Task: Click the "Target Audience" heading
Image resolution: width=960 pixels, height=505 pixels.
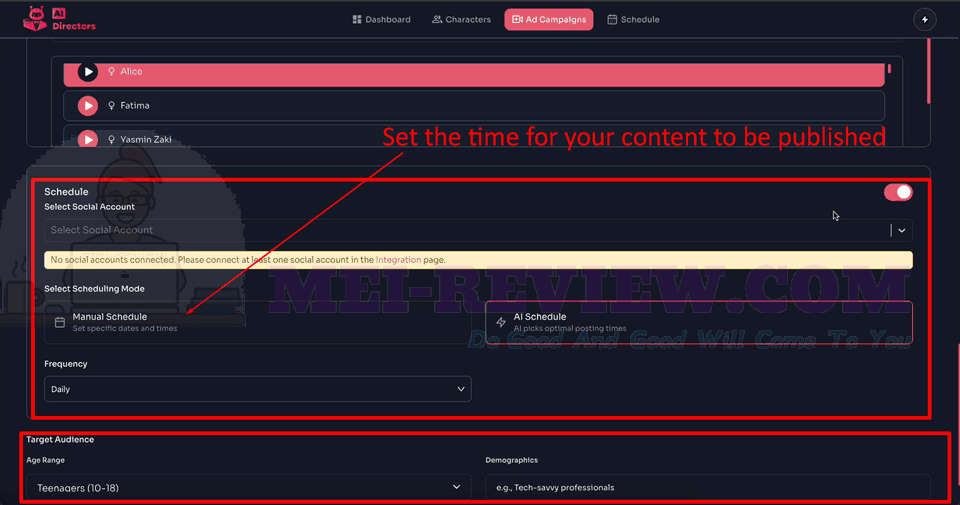Action: pos(60,440)
